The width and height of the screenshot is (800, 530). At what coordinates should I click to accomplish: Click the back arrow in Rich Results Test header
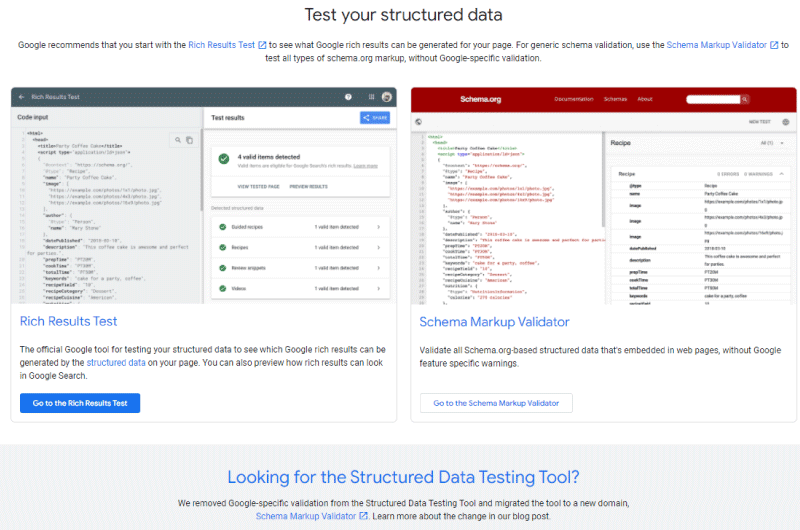point(19,97)
